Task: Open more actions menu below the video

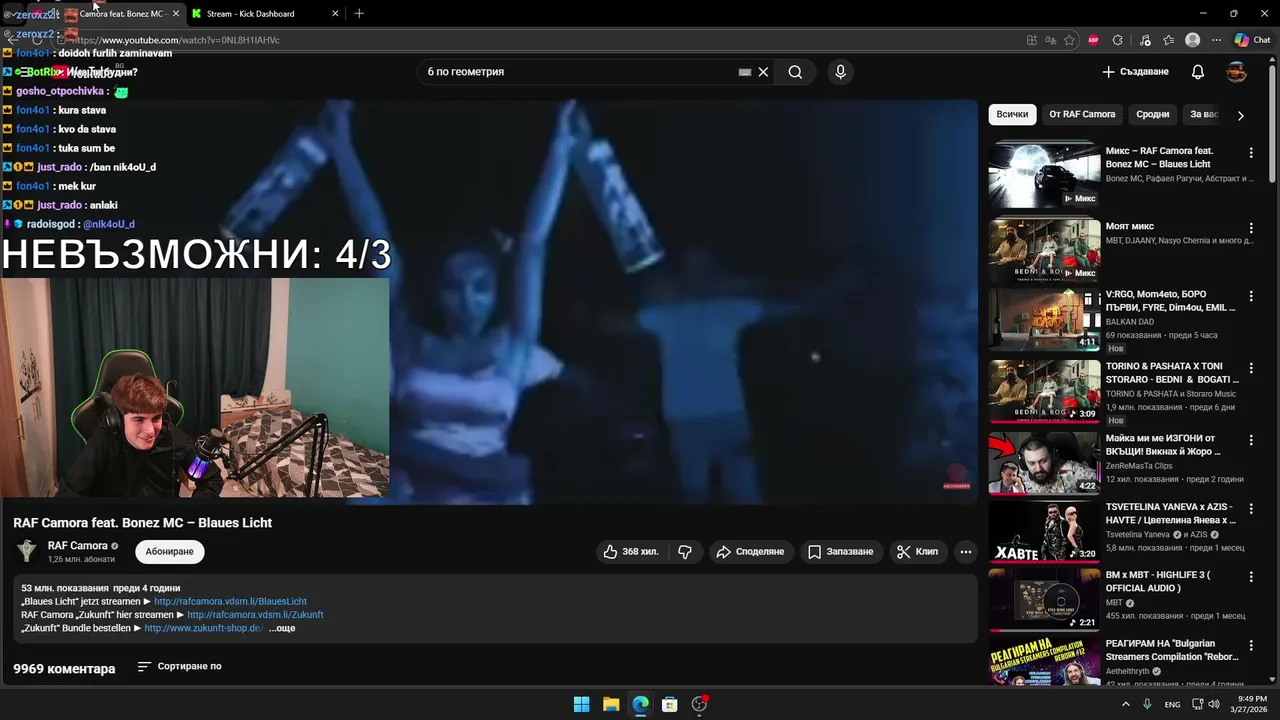Action: click(x=965, y=551)
